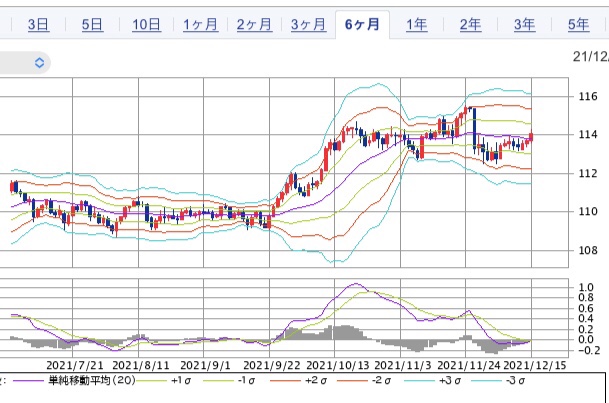This screenshot has width=609, height=403.
Task: Click the 116 price axis value
Action: (x=588, y=96)
